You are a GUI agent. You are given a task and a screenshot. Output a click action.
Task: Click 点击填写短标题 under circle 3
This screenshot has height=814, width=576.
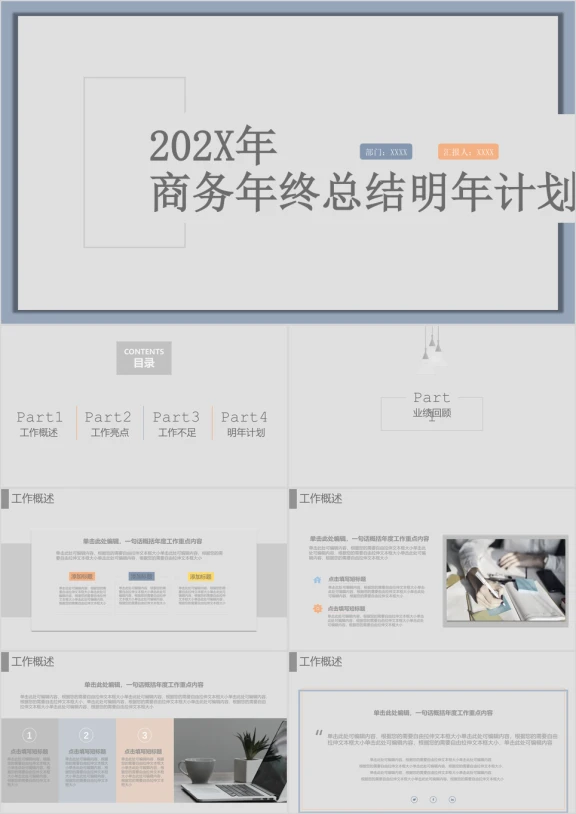[x=144, y=751]
